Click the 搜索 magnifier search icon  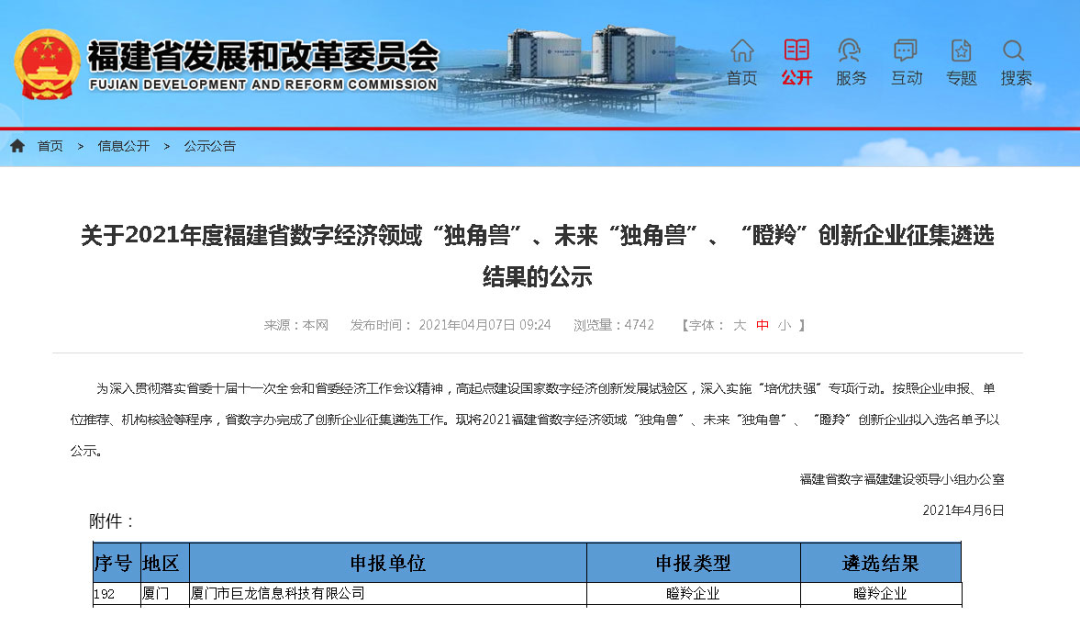(x=1015, y=50)
